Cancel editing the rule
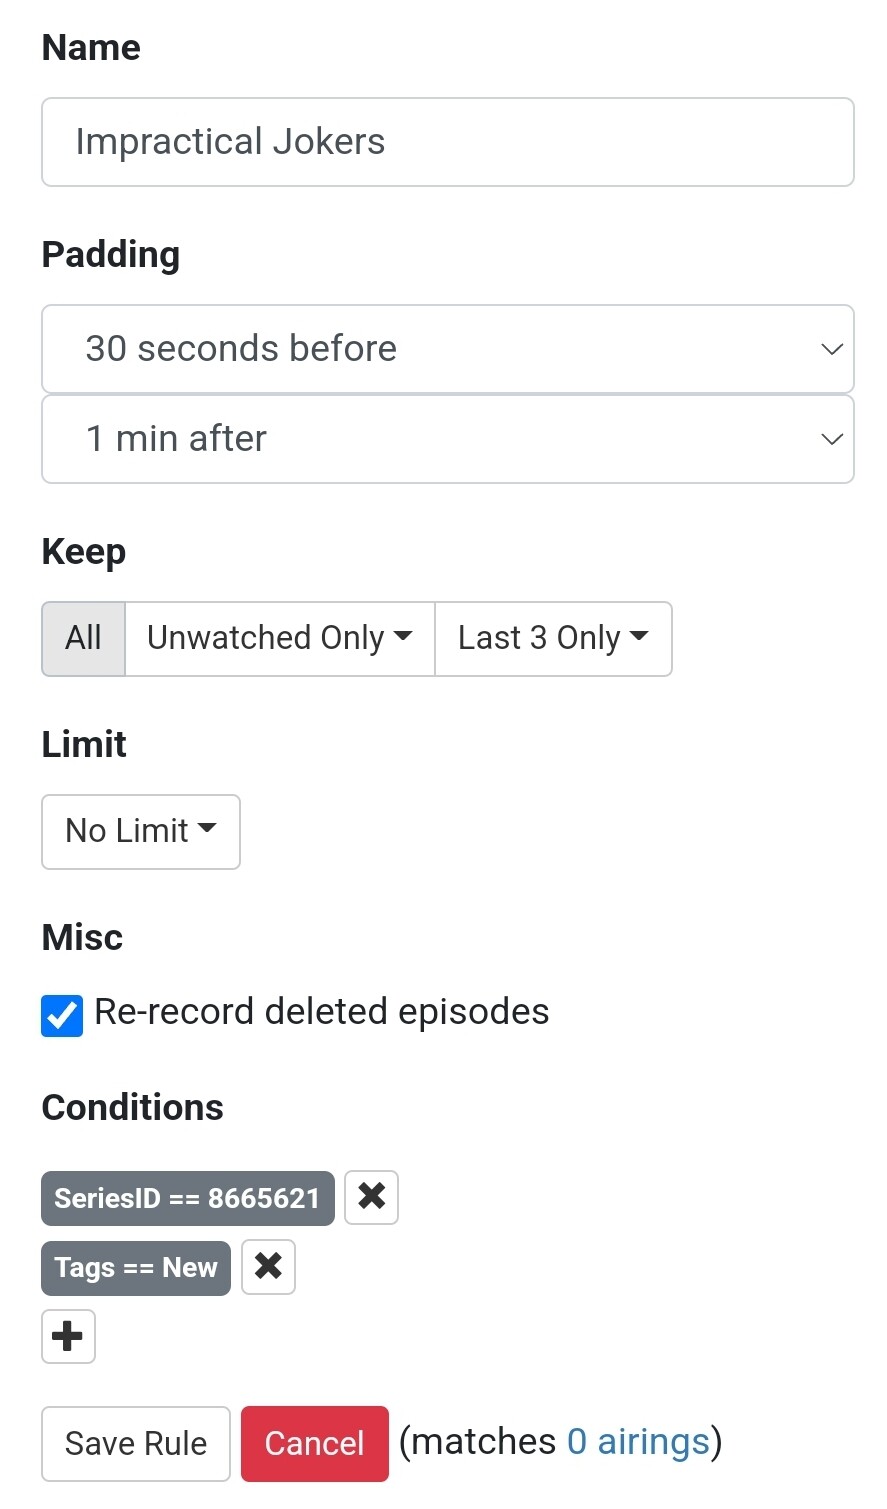Viewport: 887px width, 1509px height. click(x=314, y=1443)
